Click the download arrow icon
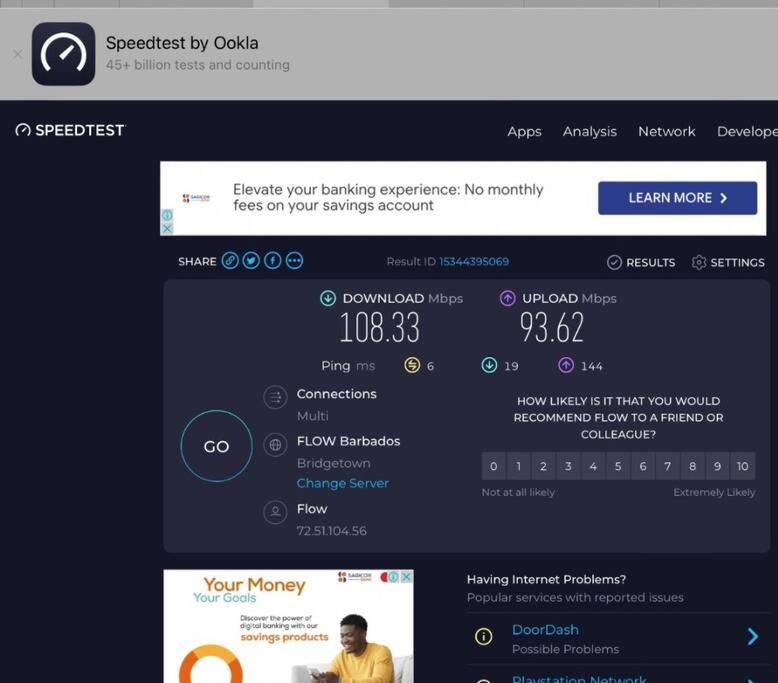The image size is (778, 683). (327, 298)
